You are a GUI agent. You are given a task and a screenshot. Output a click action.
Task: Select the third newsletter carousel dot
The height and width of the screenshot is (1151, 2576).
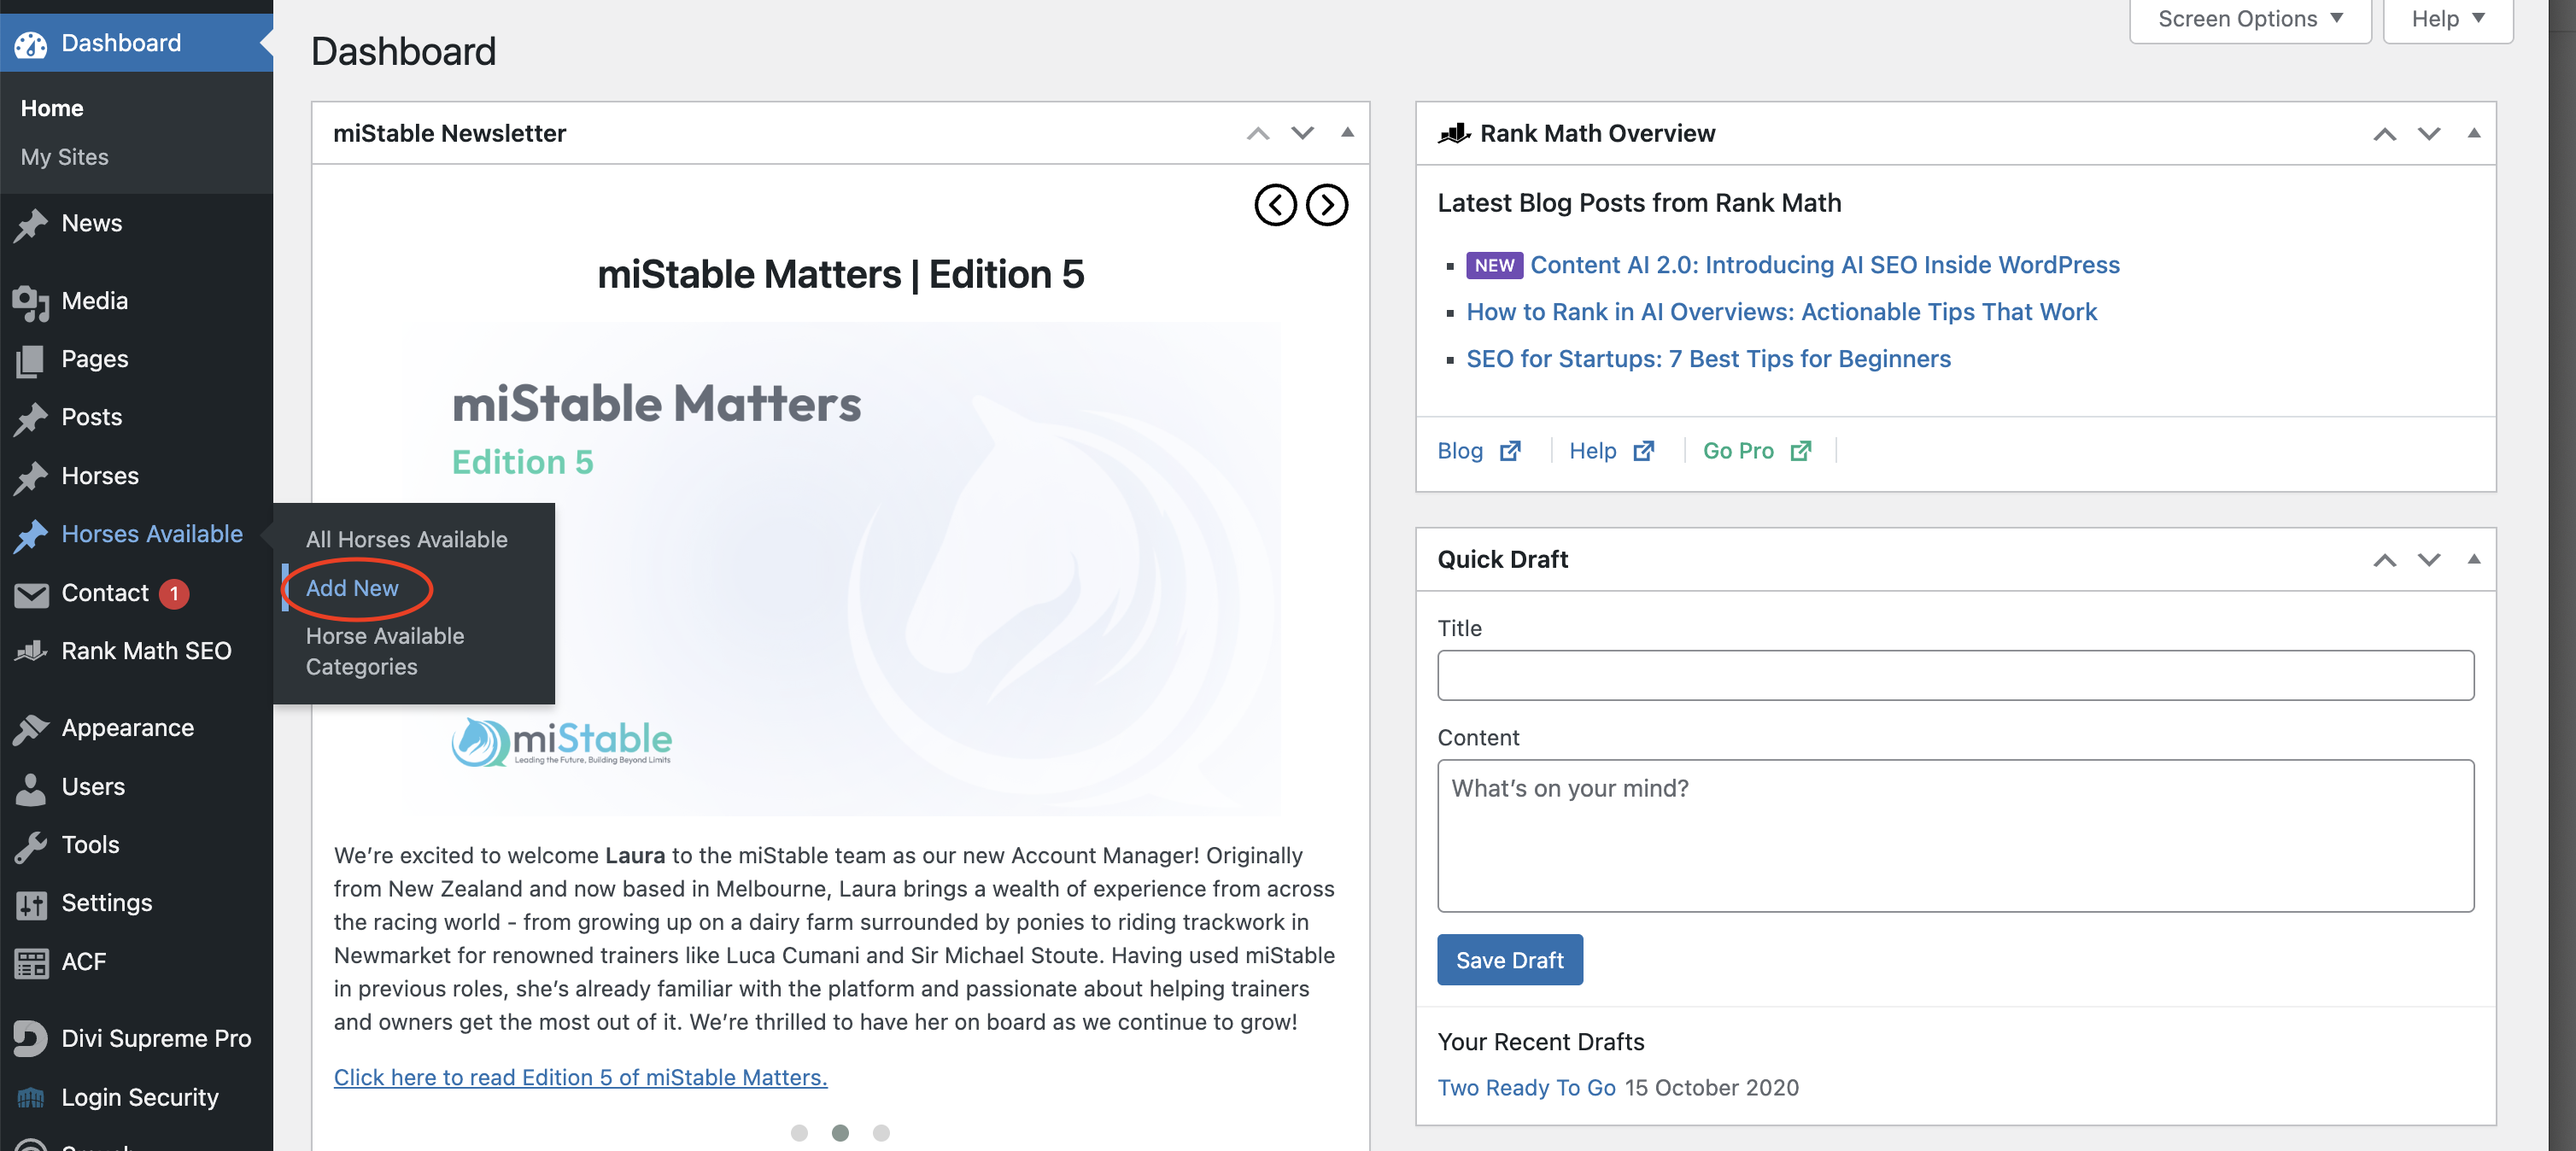click(881, 1133)
